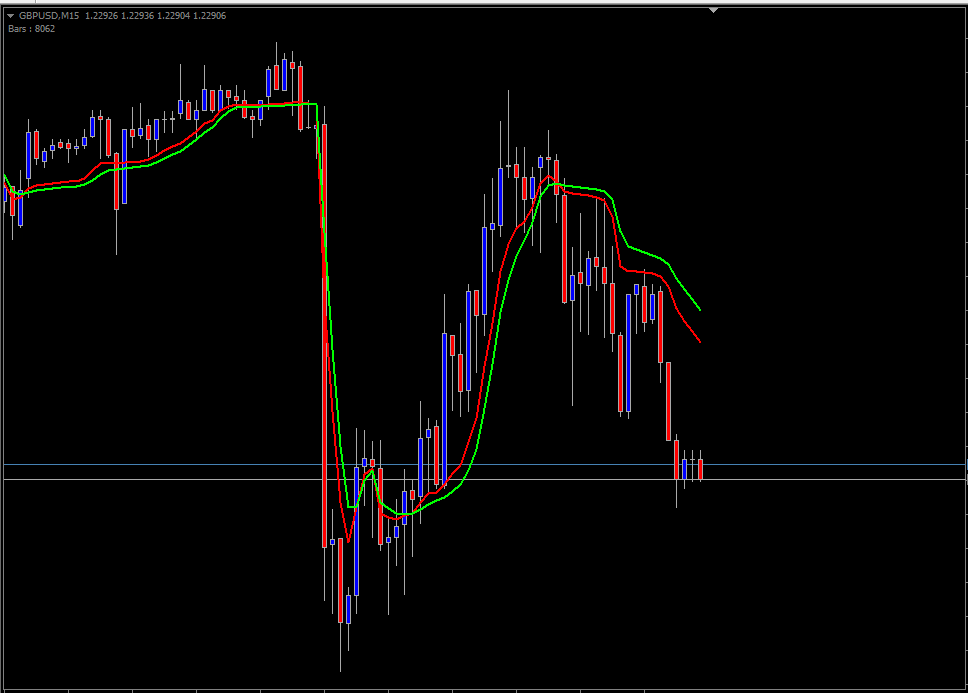968x693 pixels.
Task: Click the chart shift triangle marker at top
Action: pos(714,10)
